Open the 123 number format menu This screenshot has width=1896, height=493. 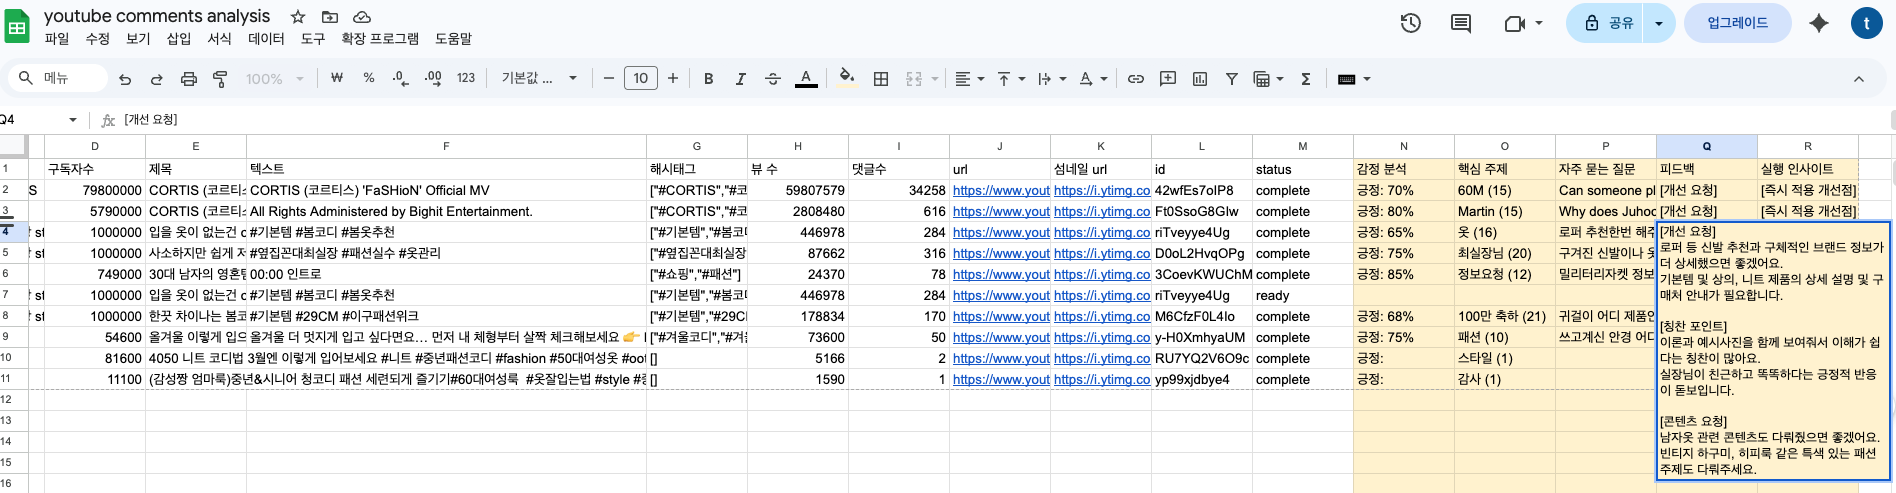(466, 78)
